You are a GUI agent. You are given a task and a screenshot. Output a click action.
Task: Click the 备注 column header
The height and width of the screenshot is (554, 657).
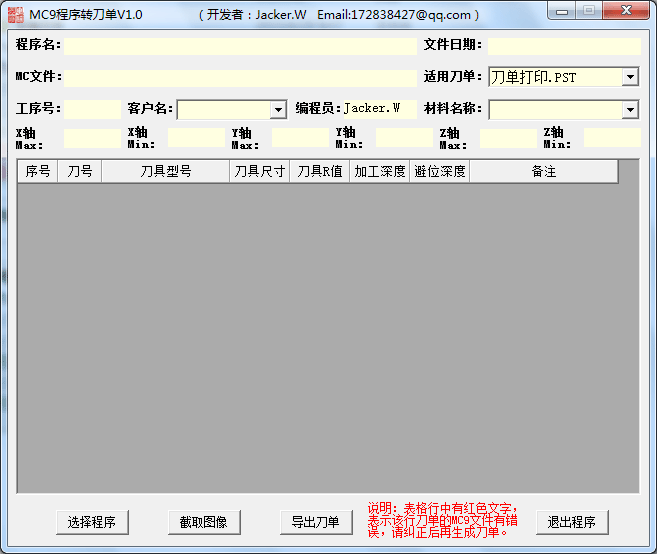(x=544, y=171)
